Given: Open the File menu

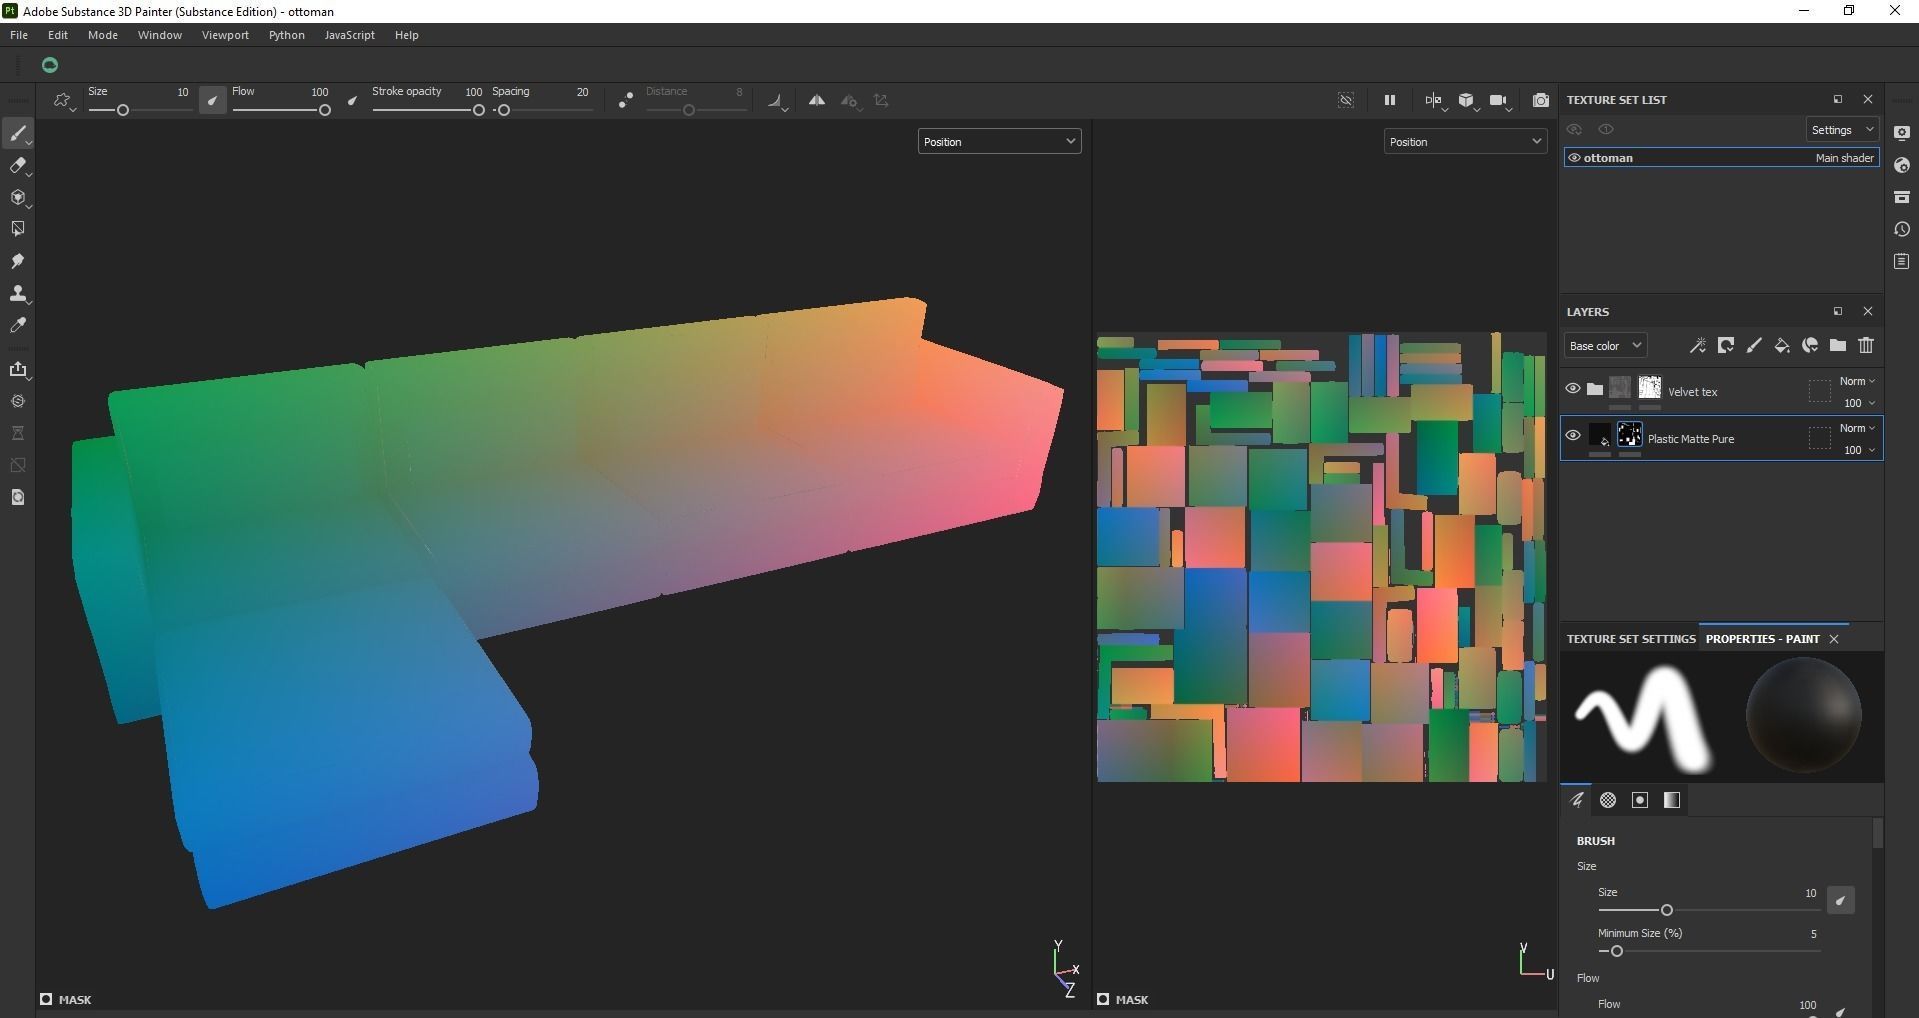Looking at the screenshot, I should 19,35.
